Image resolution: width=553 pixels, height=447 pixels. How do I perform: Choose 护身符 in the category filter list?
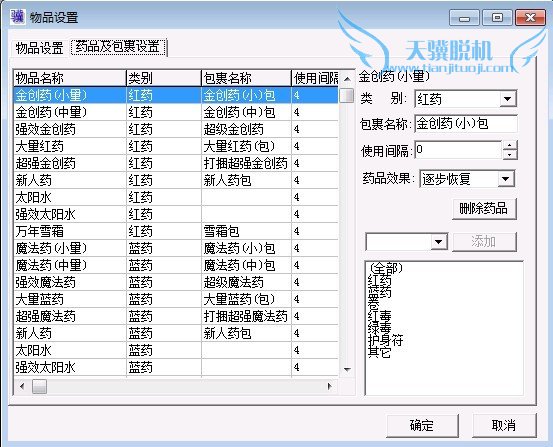pyautogui.click(x=385, y=340)
